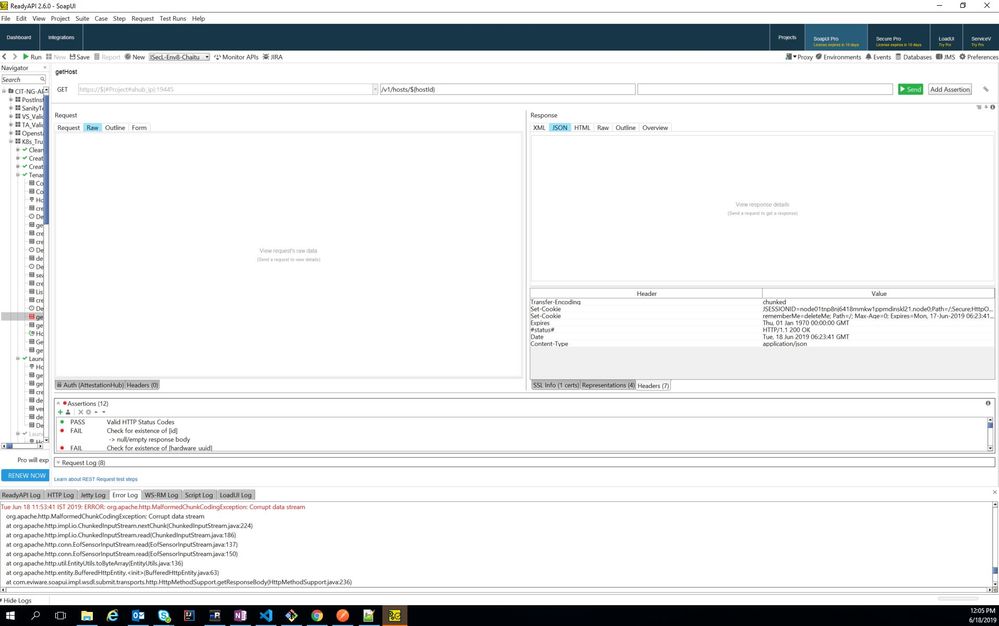Click the Add Assertion button
This screenshot has width=999, height=626.
(949, 89)
